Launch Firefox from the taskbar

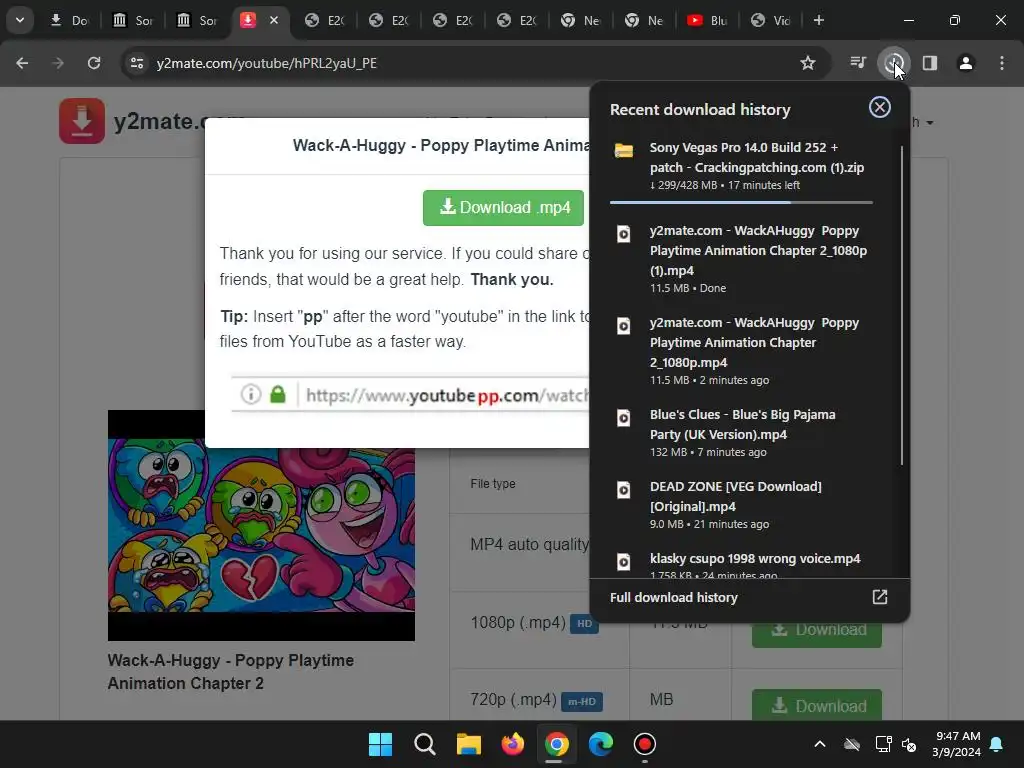point(513,744)
